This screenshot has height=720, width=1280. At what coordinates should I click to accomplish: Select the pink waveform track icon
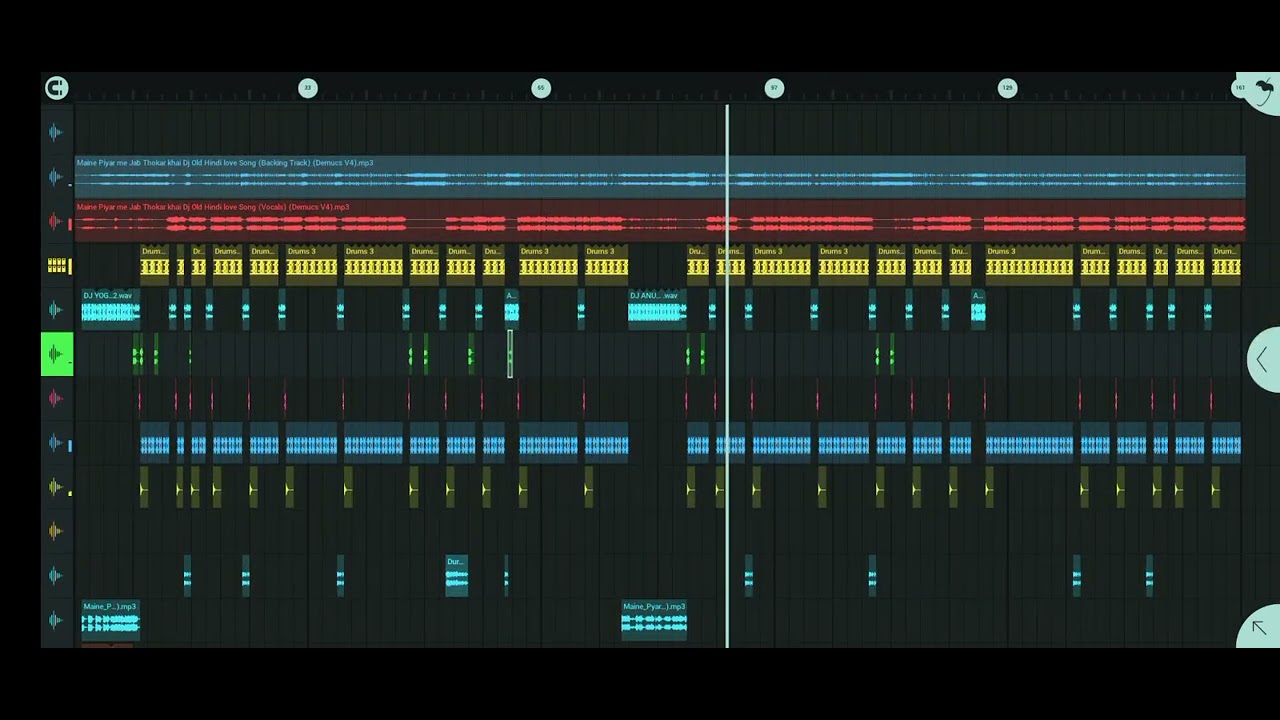(x=56, y=398)
